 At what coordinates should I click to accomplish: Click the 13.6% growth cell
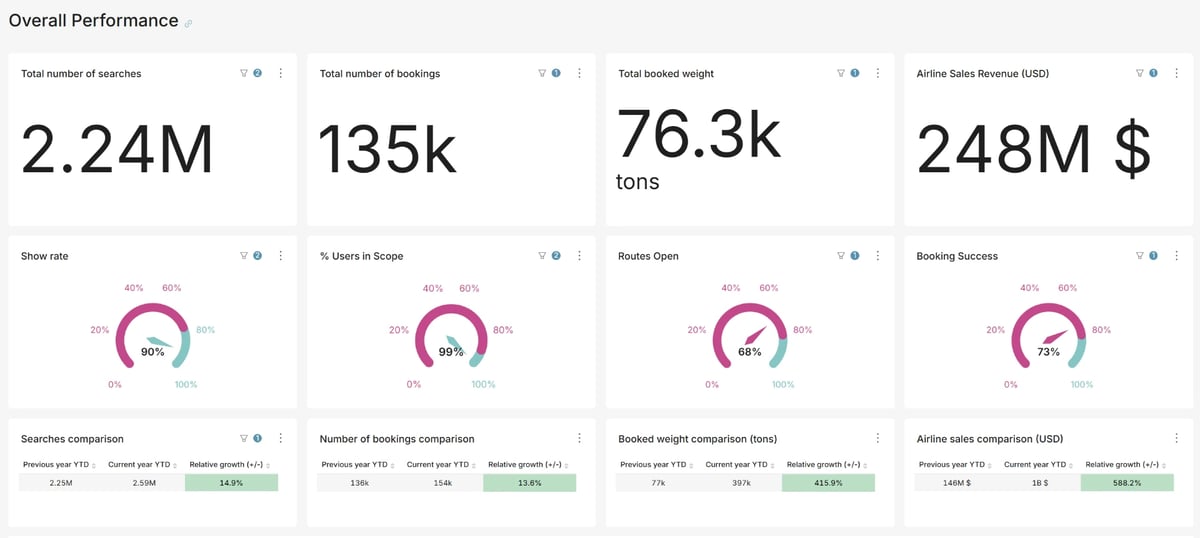click(530, 483)
